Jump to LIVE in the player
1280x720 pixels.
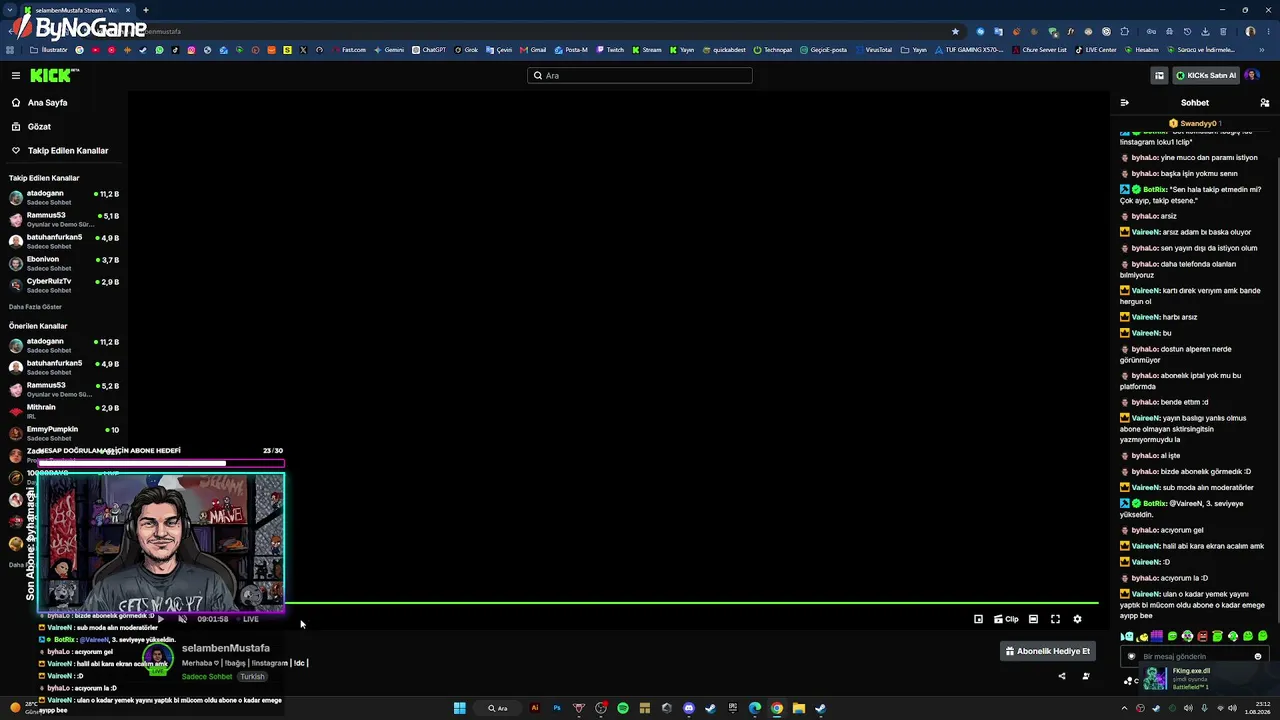(x=248, y=619)
